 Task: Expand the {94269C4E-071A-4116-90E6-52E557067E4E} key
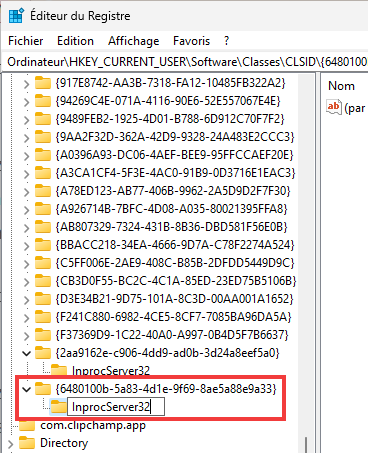[26, 101]
